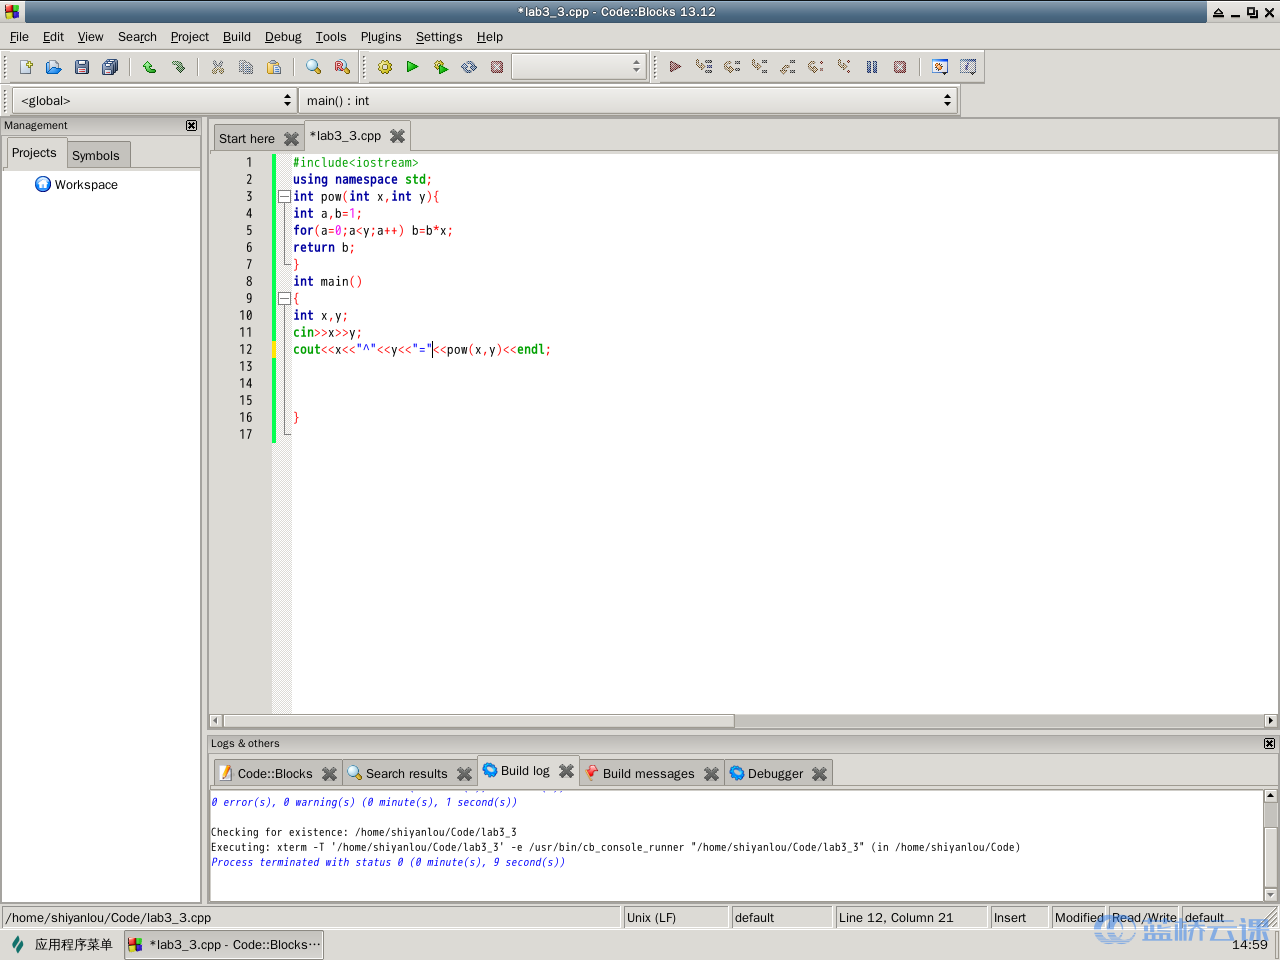Open the build target dropdown
The image size is (1280, 960).
coord(578,67)
